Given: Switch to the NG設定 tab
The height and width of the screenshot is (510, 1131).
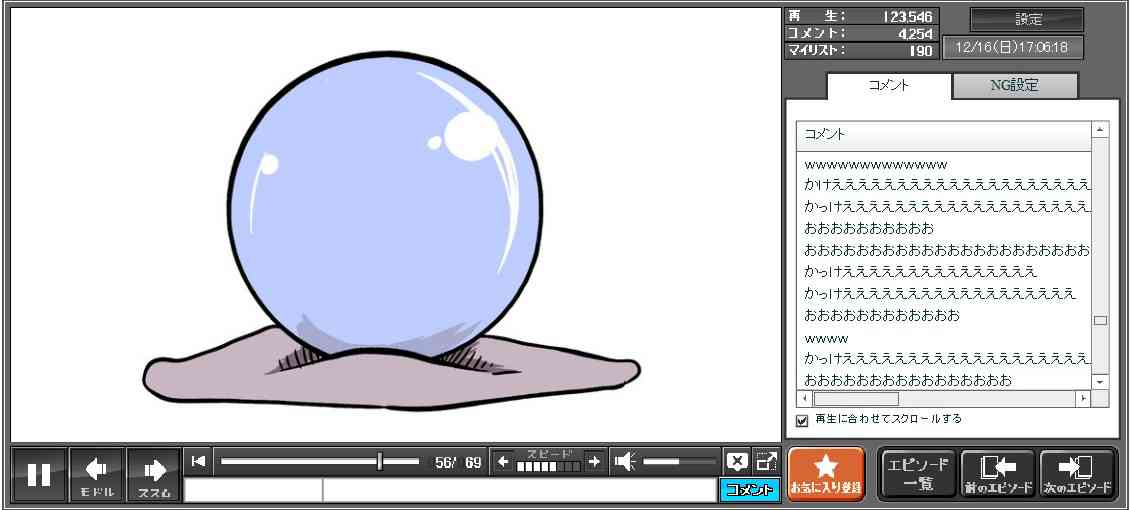Looking at the screenshot, I should tap(1014, 86).
